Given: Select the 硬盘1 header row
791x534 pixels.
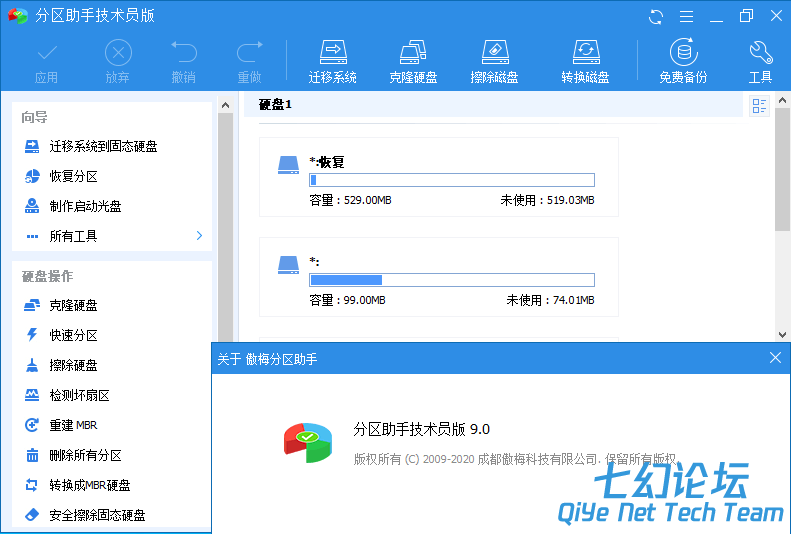Looking at the screenshot, I should tap(493, 105).
